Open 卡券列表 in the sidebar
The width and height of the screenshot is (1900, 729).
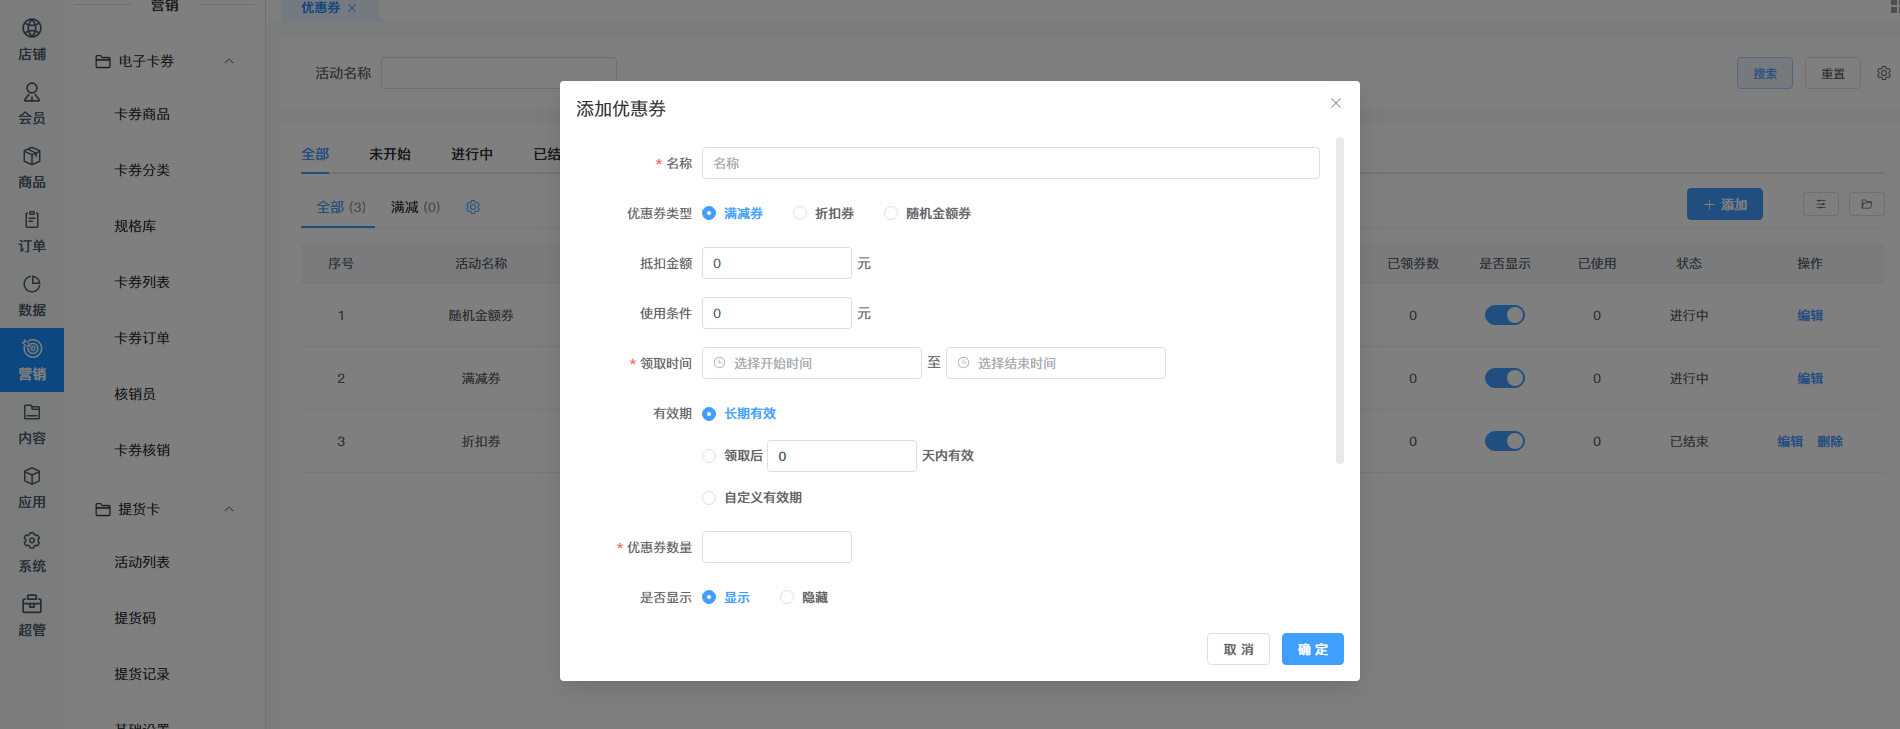point(142,282)
